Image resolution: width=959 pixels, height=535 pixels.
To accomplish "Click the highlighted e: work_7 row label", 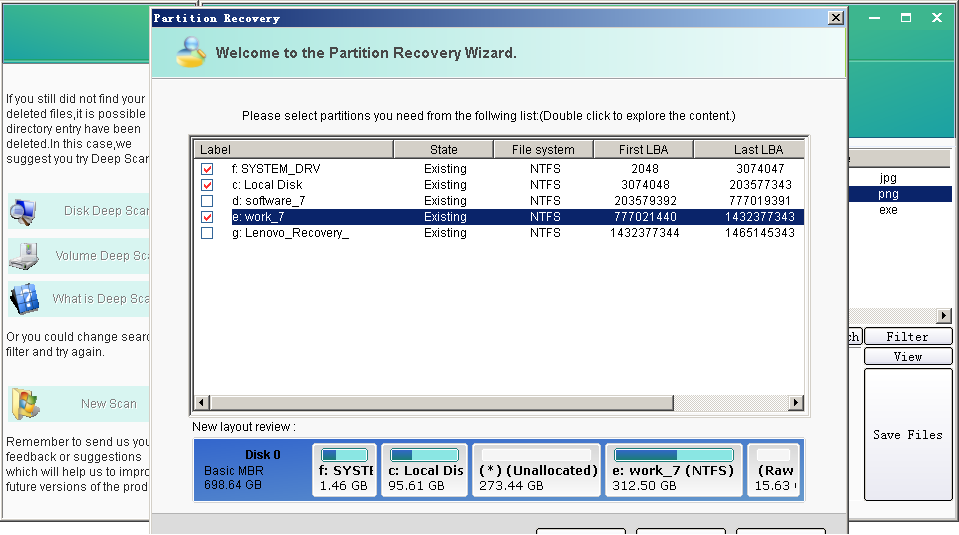I will point(257,217).
